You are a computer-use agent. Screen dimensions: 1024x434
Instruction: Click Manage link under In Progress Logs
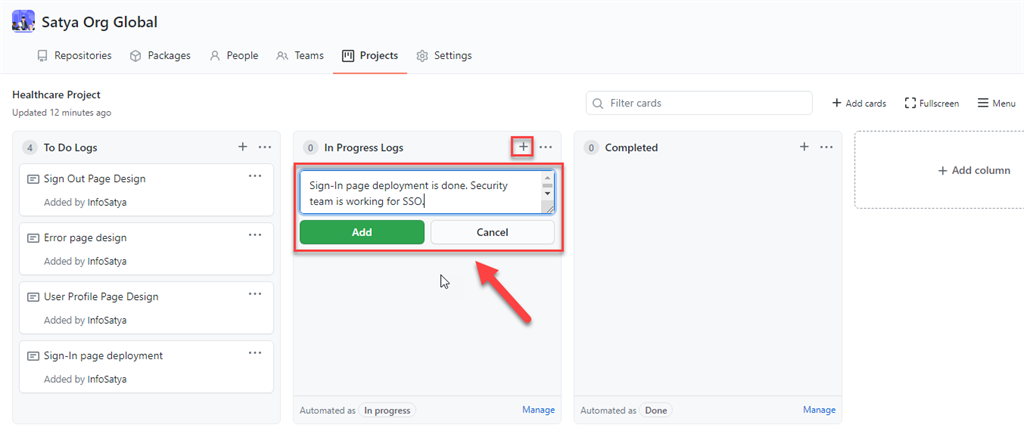[x=538, y=410]
